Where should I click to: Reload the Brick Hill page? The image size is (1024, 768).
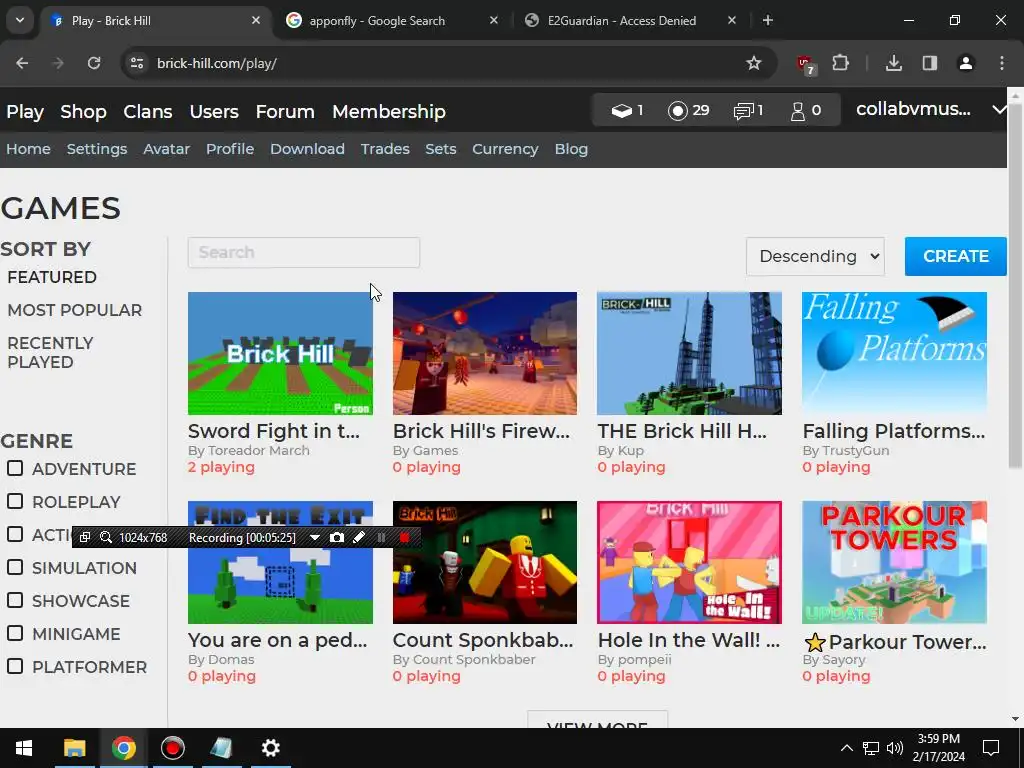(x=94, y=63)
